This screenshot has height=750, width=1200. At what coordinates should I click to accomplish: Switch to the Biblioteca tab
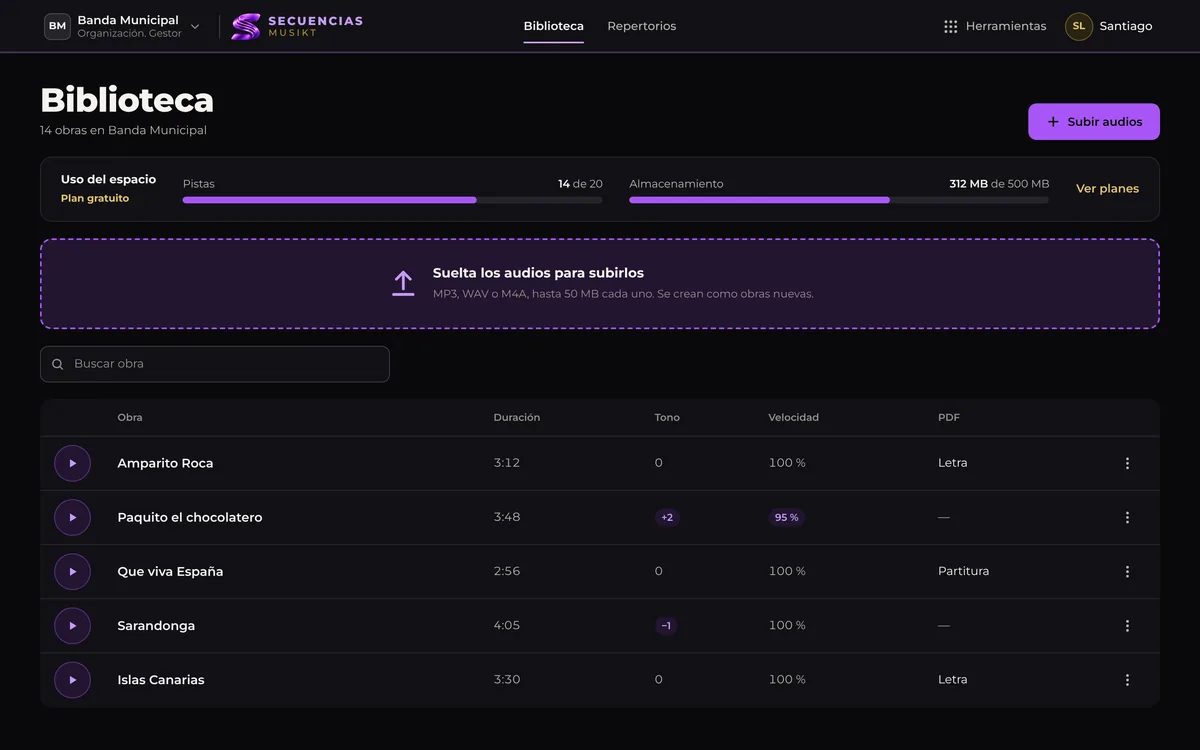tap(553, 26)
